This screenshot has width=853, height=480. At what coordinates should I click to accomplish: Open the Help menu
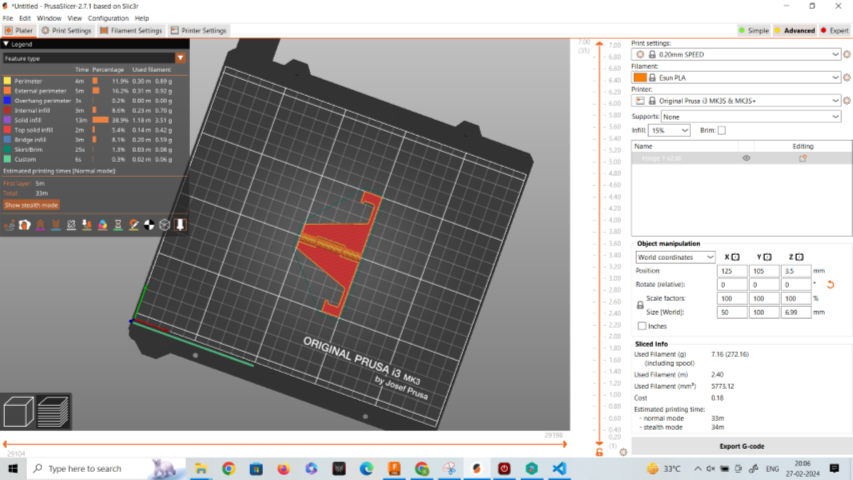[141, 18]
